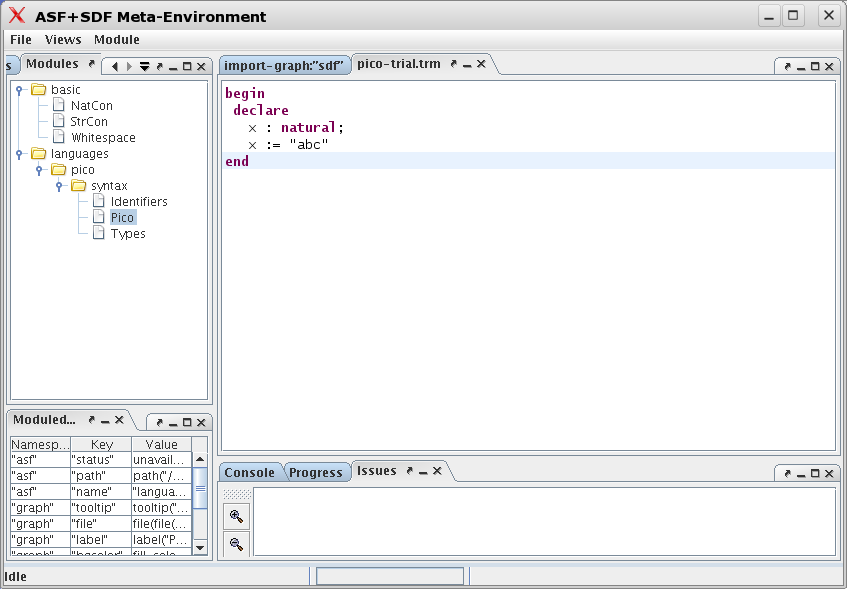Switch to the Progress tab
The image size is (847, 589).
[317, 472]
